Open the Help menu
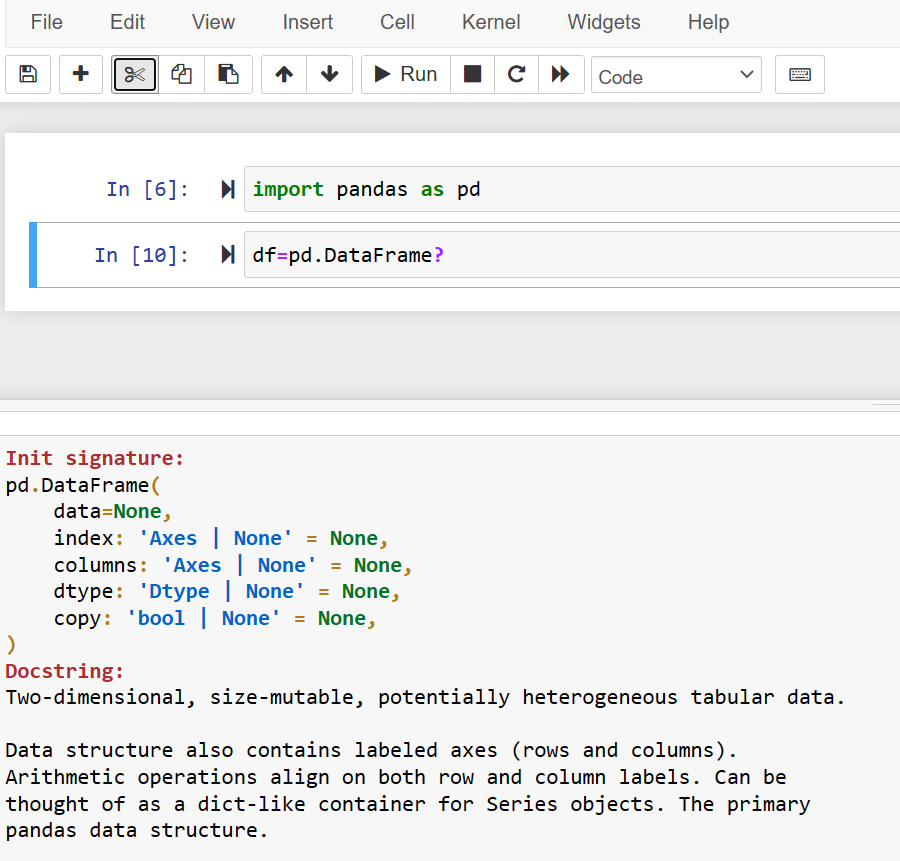This screenshot has width=900, height=861. pos(708,22)
